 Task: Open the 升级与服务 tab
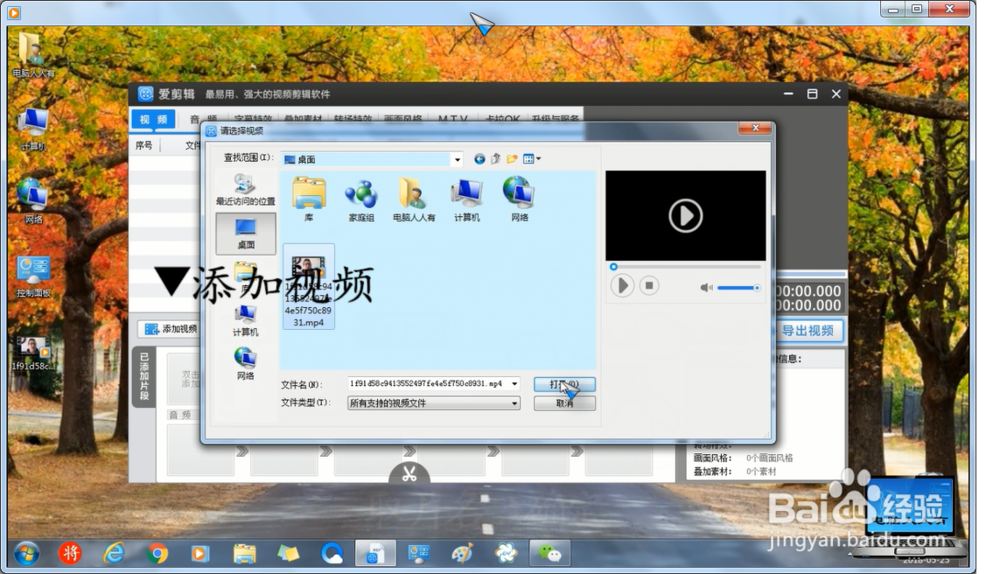point(555,119)
